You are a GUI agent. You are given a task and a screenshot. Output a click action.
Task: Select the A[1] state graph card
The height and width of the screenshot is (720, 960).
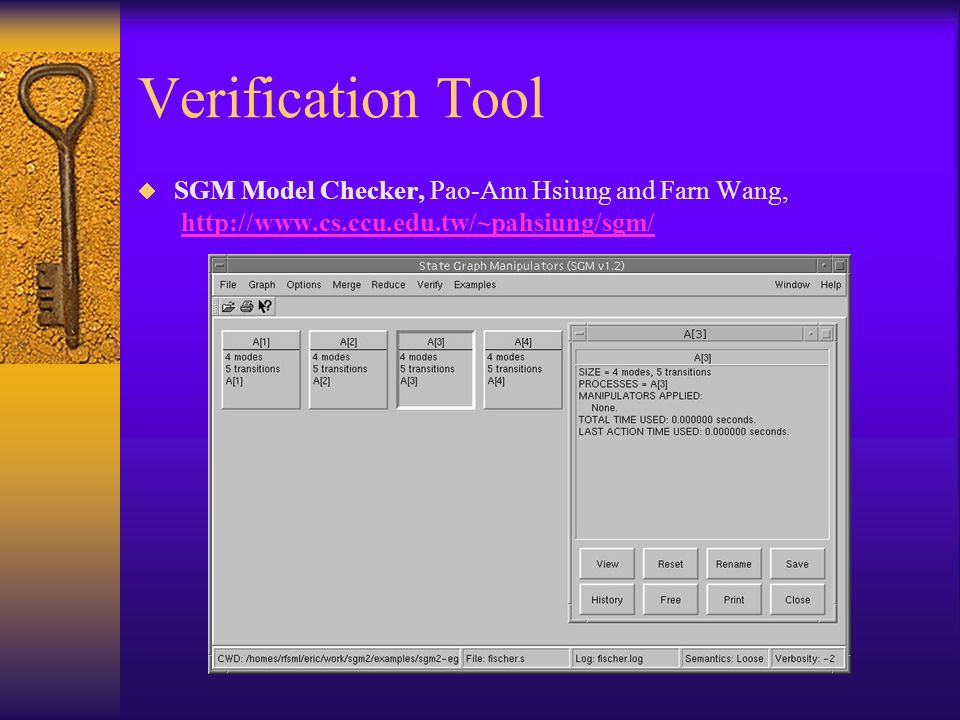pos(261,370)
